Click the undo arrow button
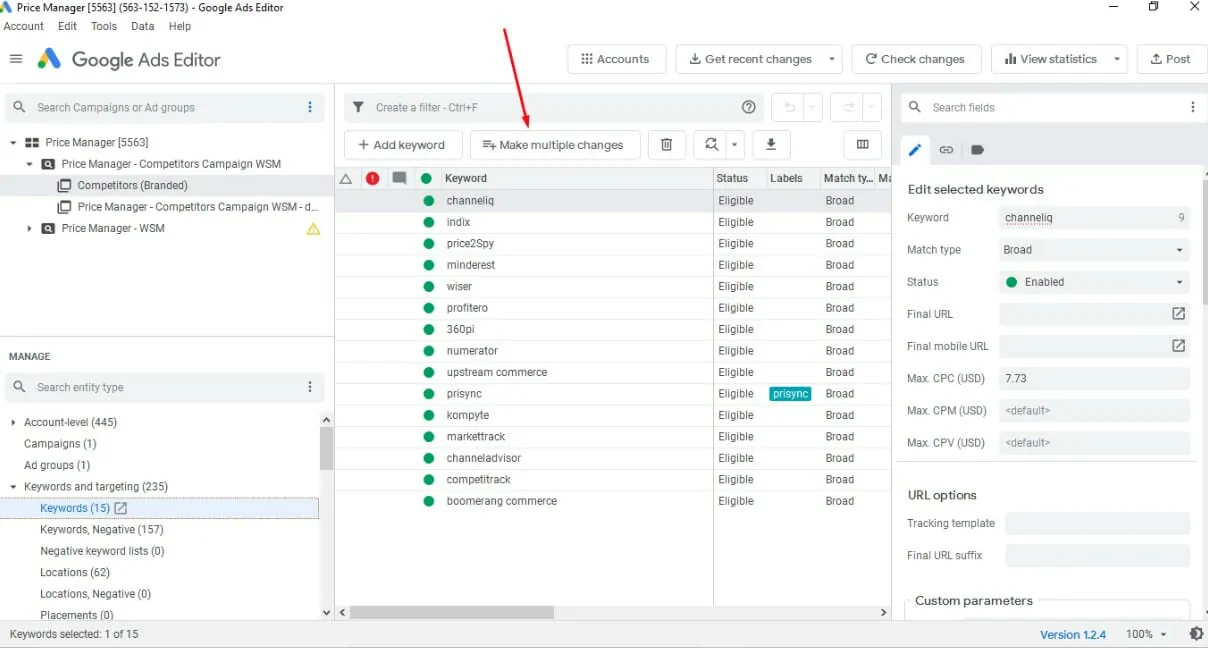 pos(788,107)
